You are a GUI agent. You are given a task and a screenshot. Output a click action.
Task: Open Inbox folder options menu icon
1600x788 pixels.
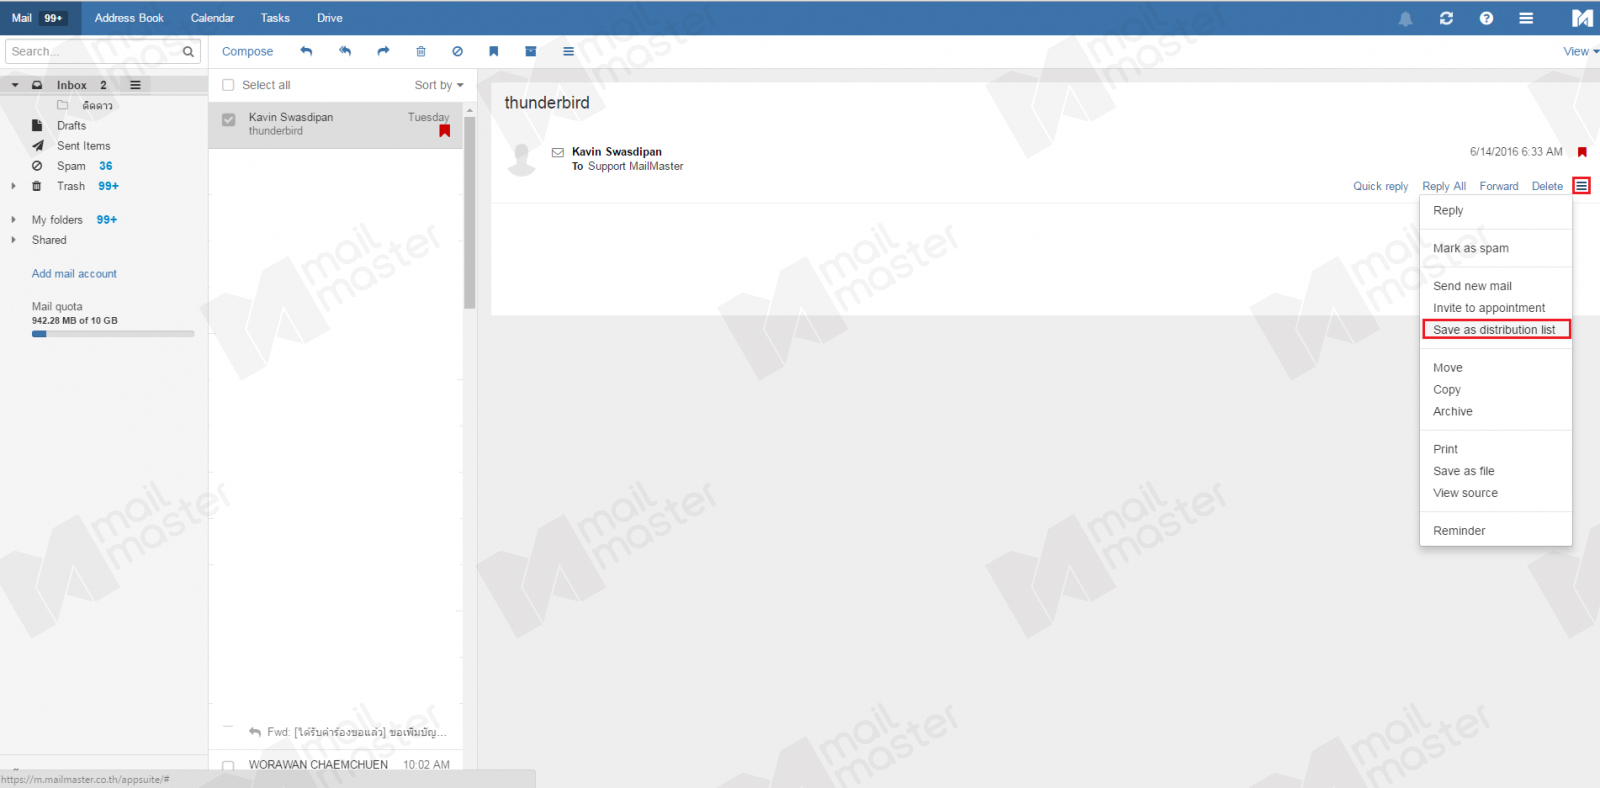click(135, 85)
